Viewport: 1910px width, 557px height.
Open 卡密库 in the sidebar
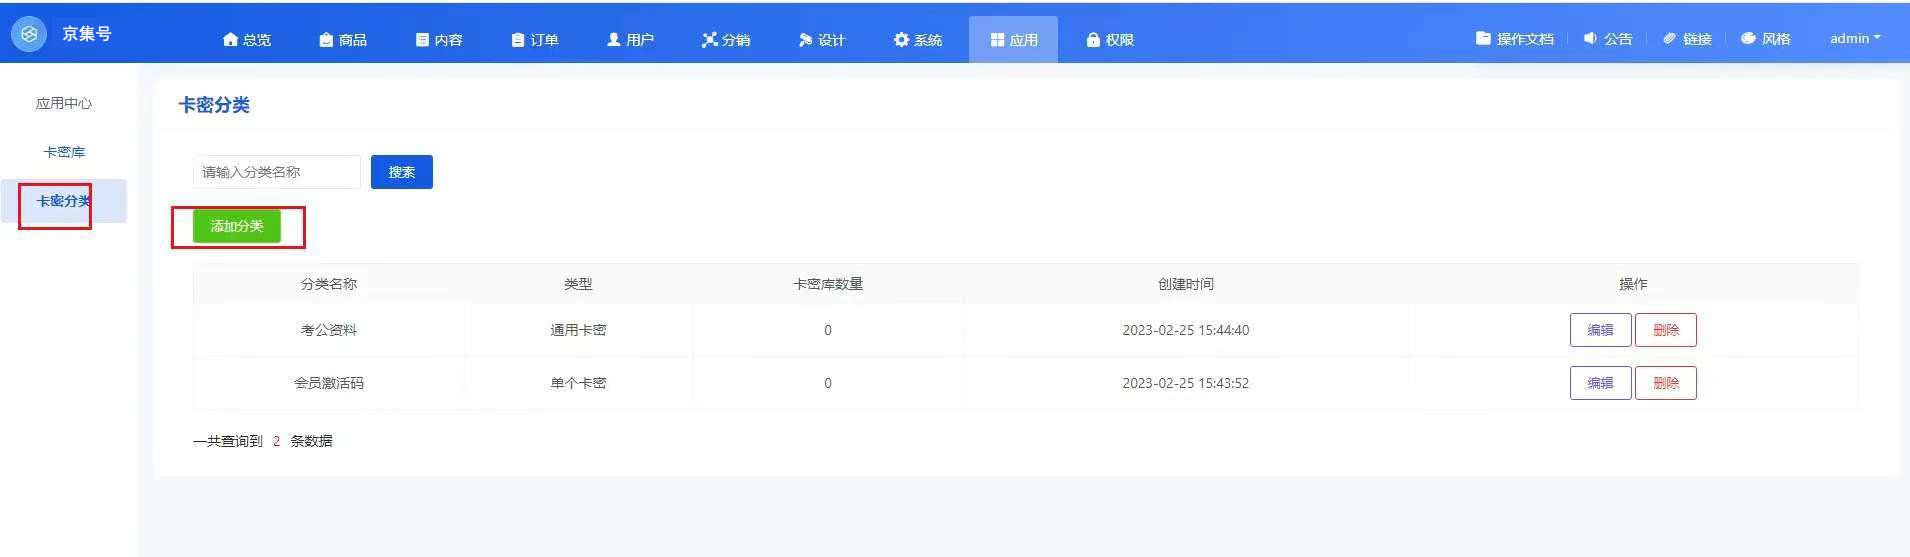pos(64,152)
